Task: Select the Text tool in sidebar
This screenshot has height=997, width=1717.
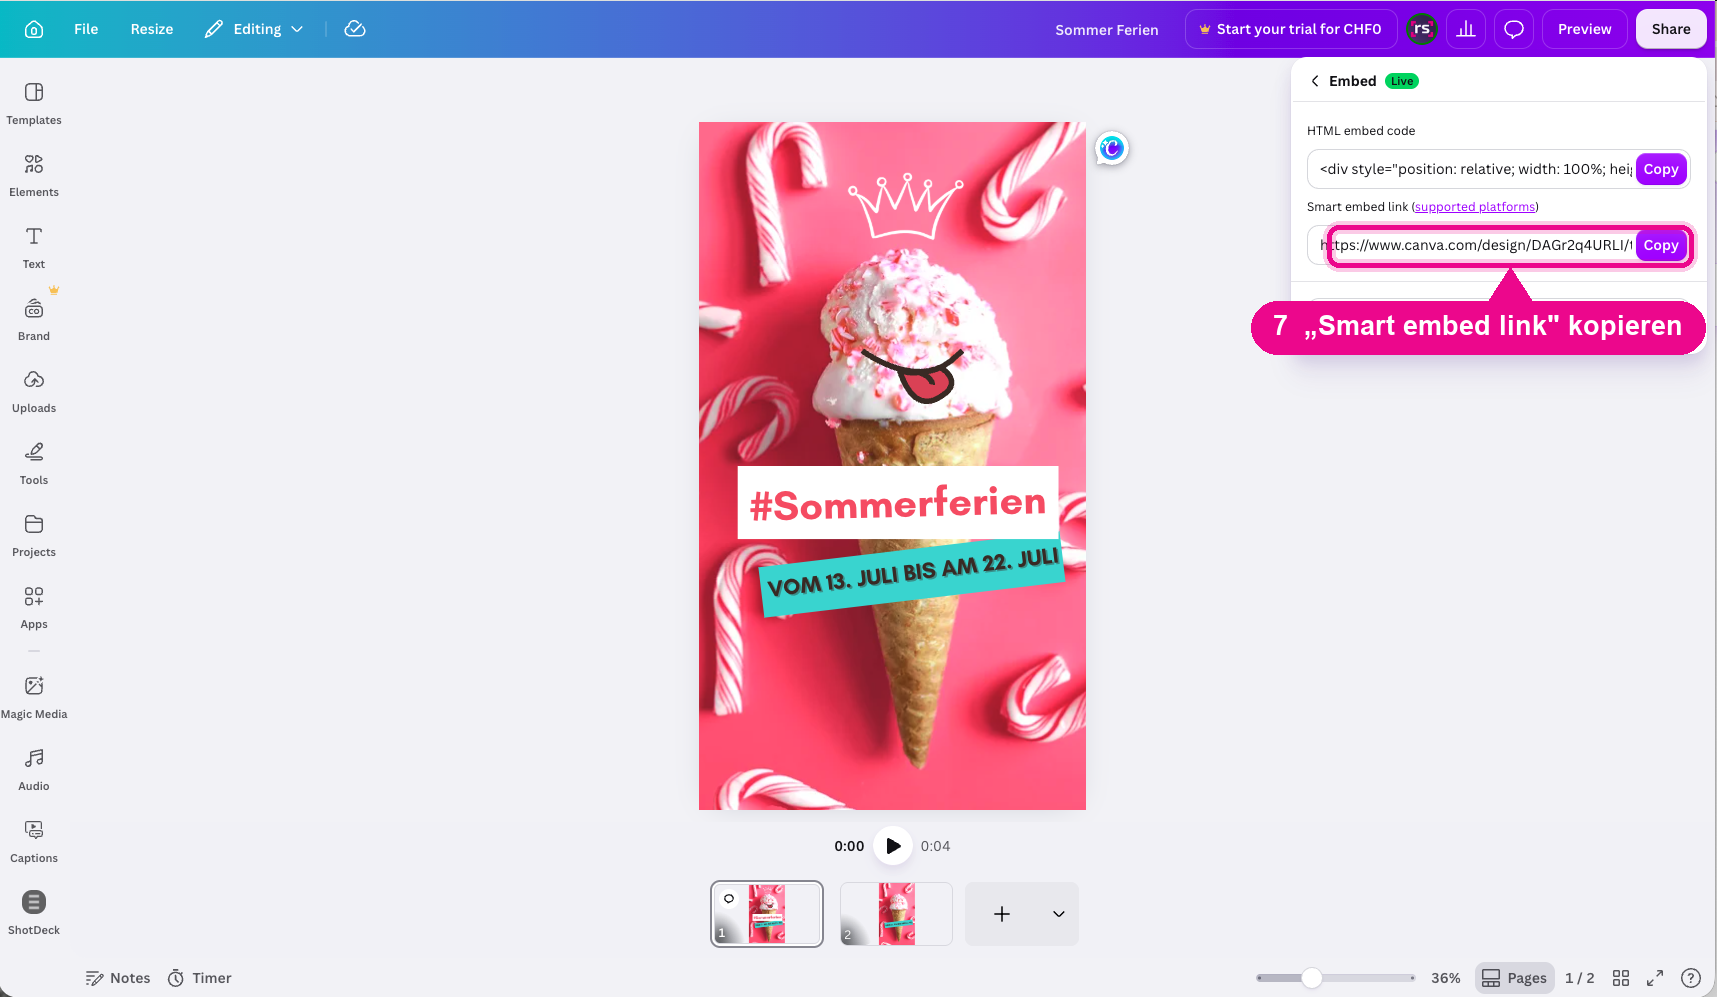Action: pyautogui.click(x=34, y=248)
